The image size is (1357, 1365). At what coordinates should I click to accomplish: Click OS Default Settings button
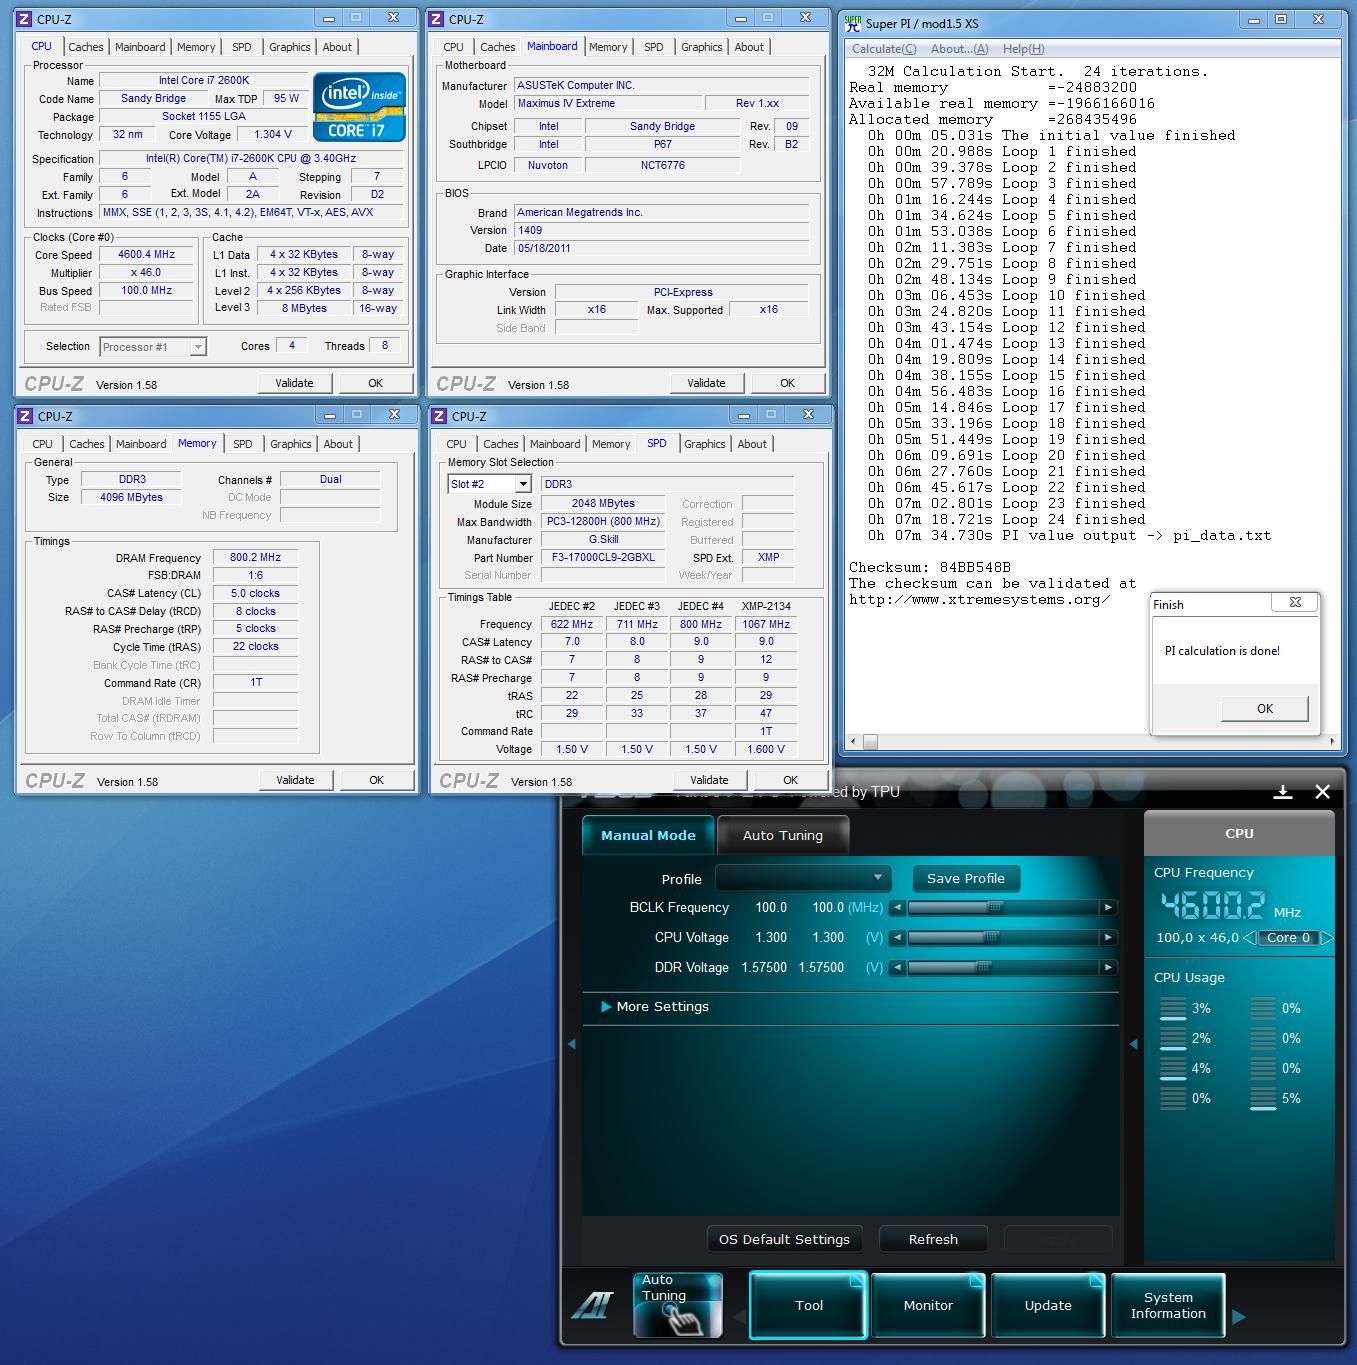click(x=784, y=1239)
